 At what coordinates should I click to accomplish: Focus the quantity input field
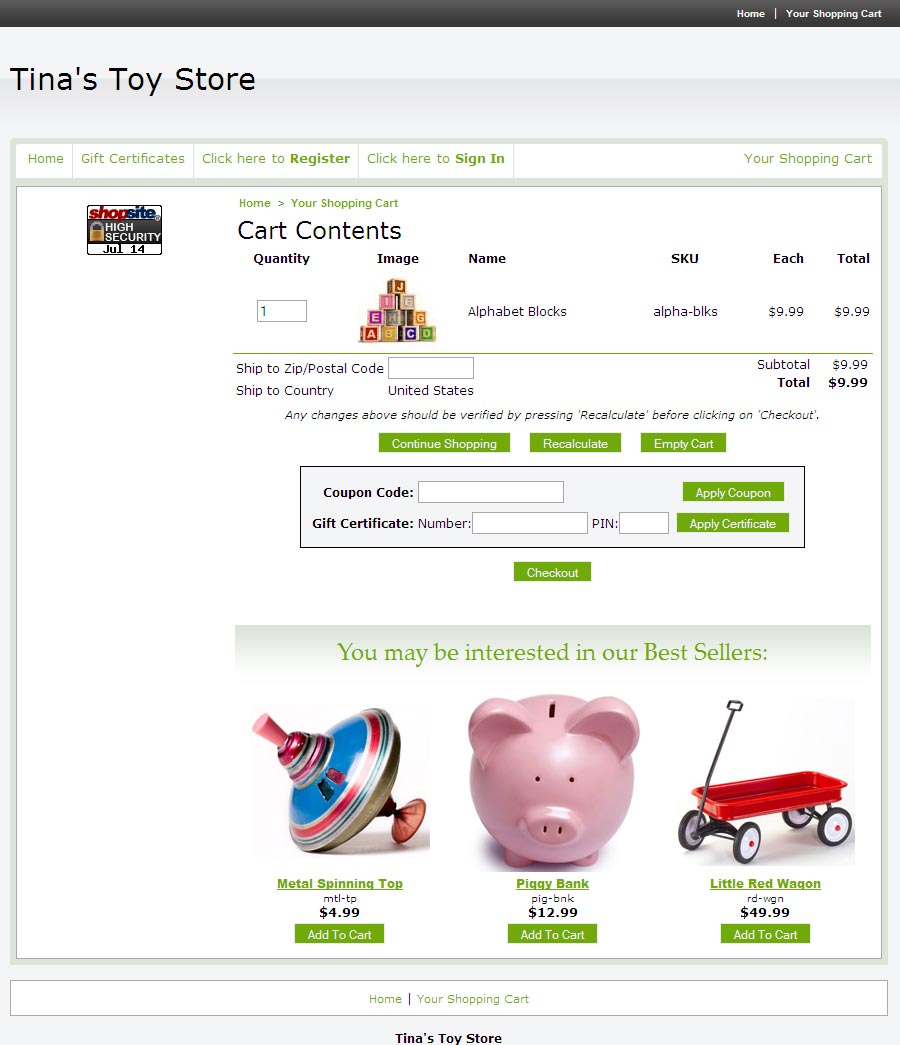(282, 311)
